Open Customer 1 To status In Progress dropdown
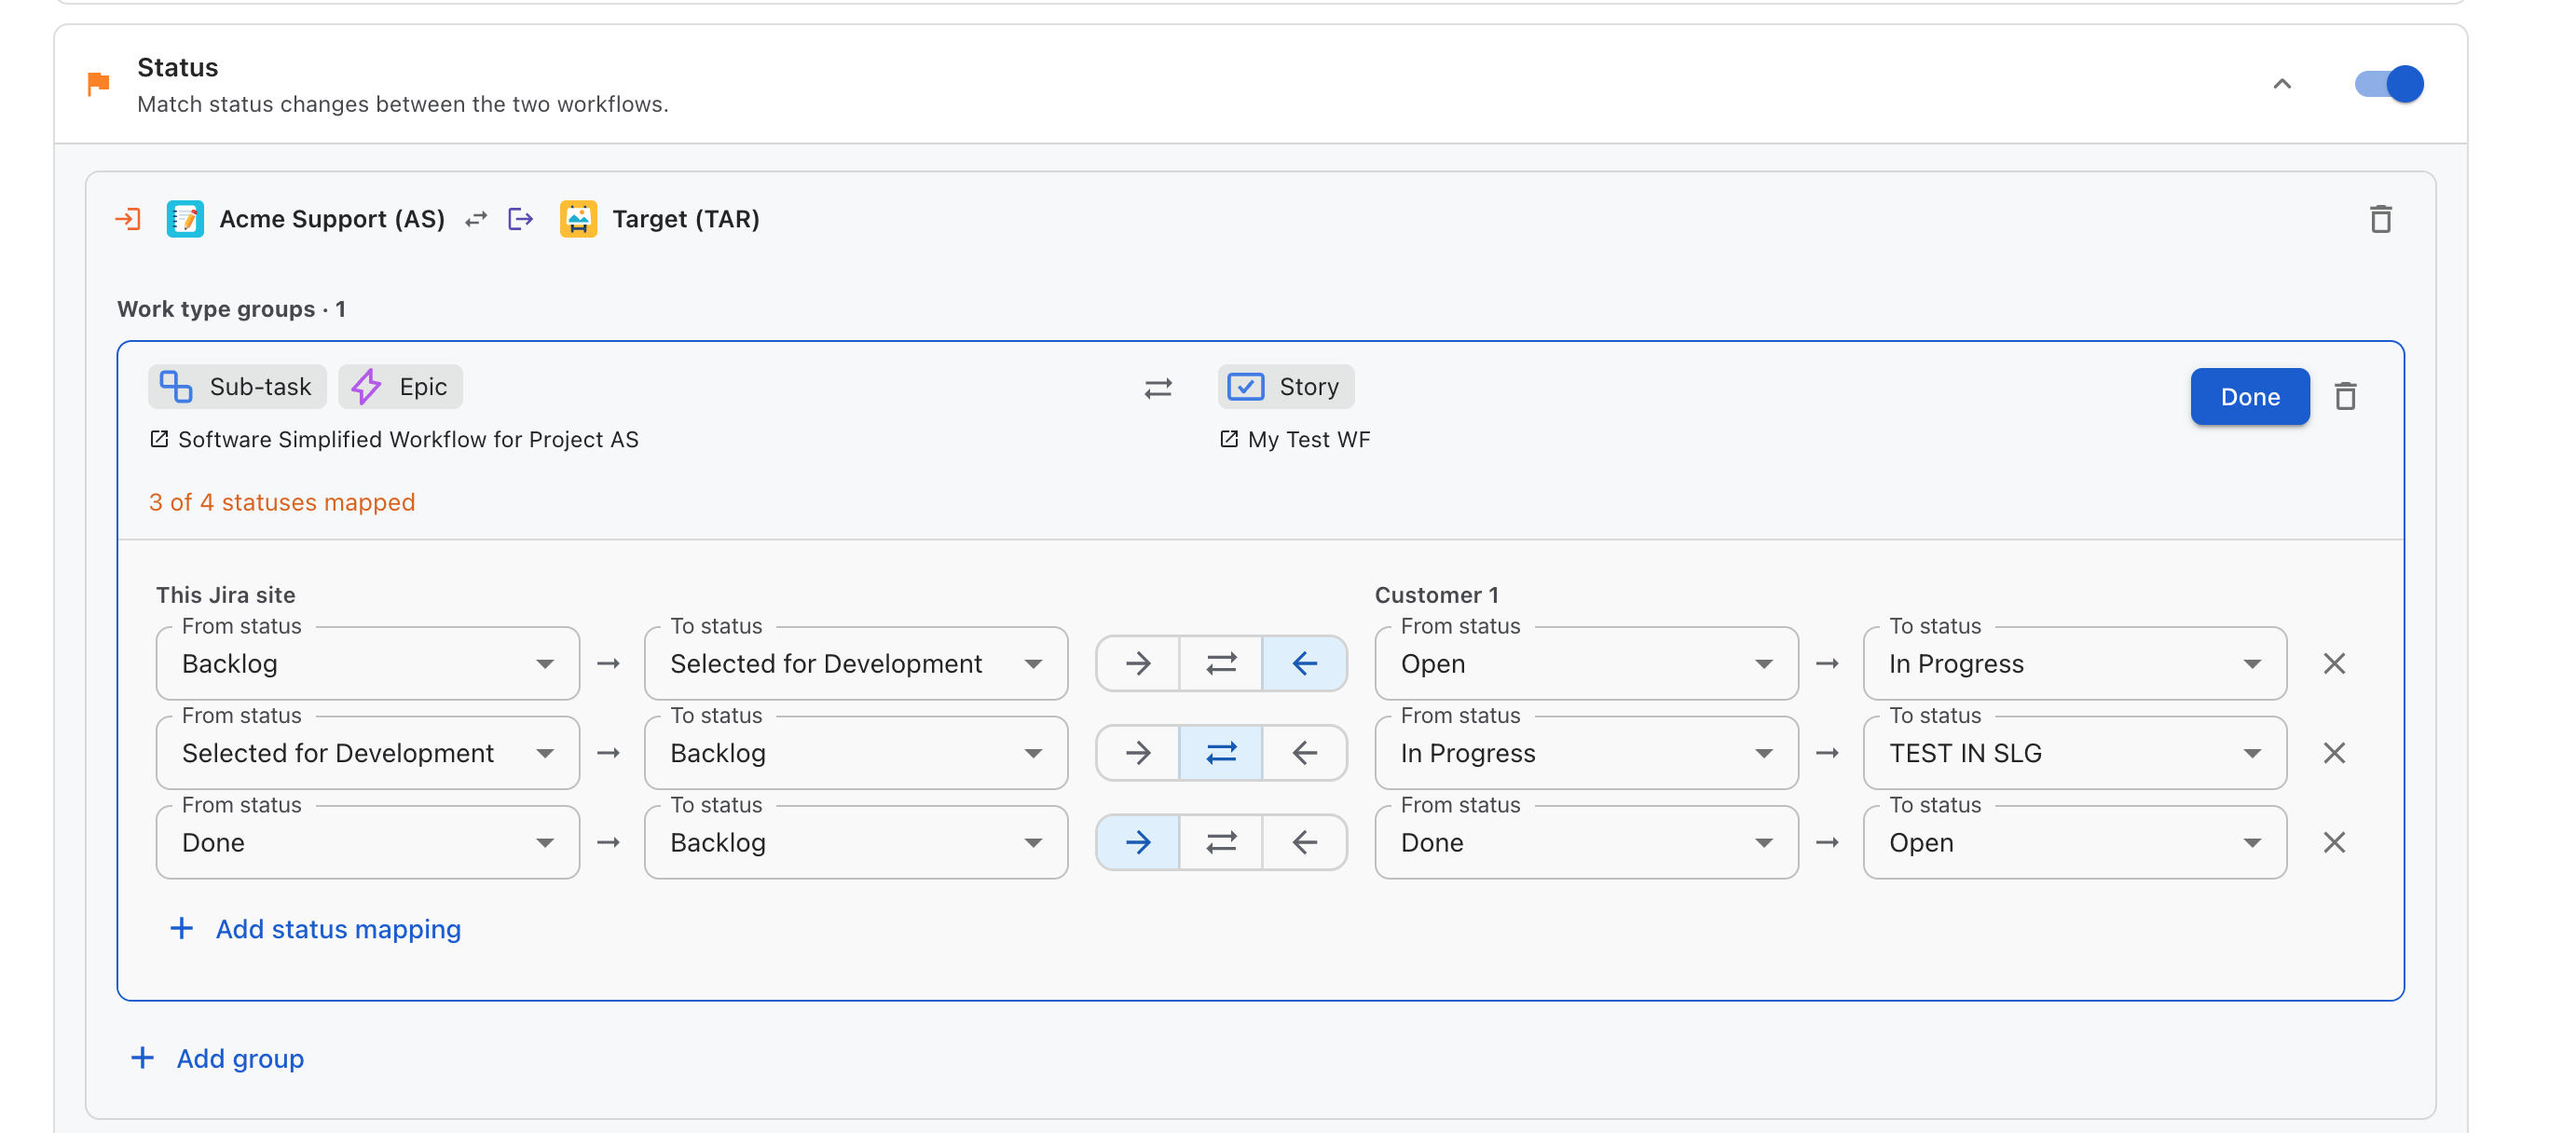This screenshot has width=2576, height=1133. [2075, 663]
